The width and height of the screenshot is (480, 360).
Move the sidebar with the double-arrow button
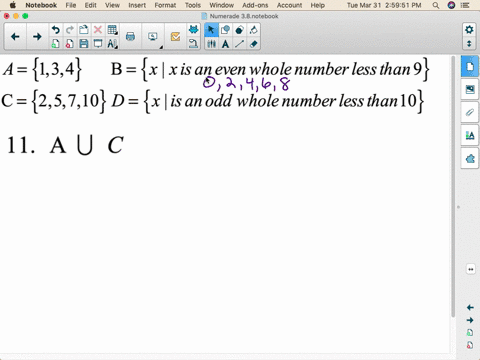click(x=470, y=269)
